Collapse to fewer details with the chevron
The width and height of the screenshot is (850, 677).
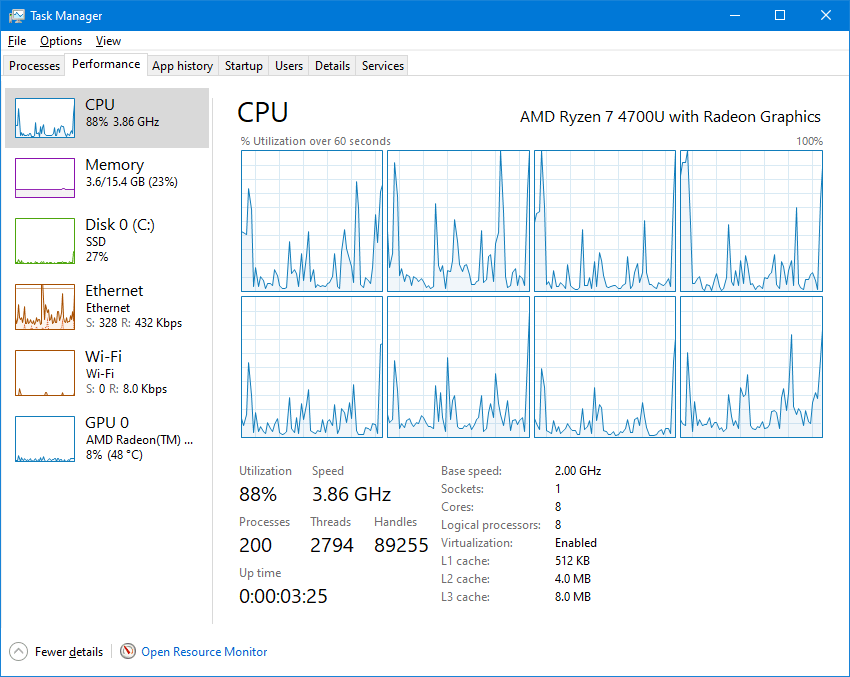(x=20, y=651)
